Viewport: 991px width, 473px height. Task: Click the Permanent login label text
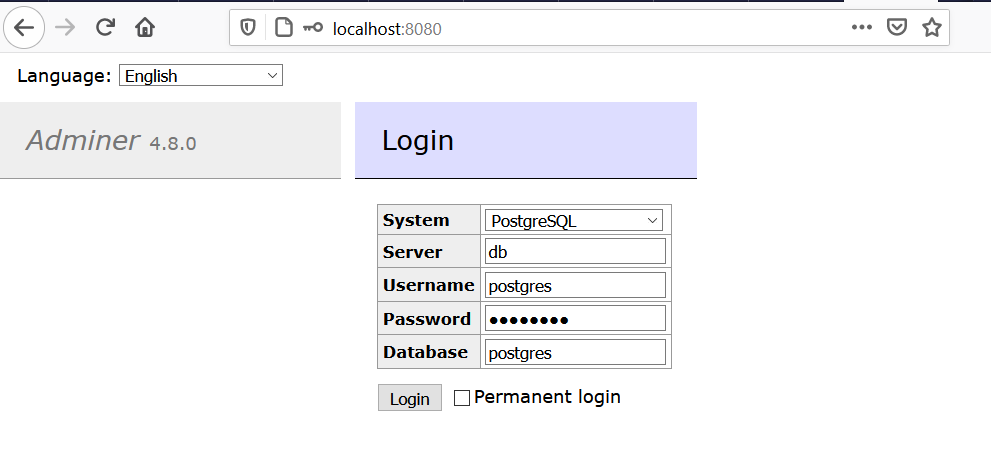547,397
